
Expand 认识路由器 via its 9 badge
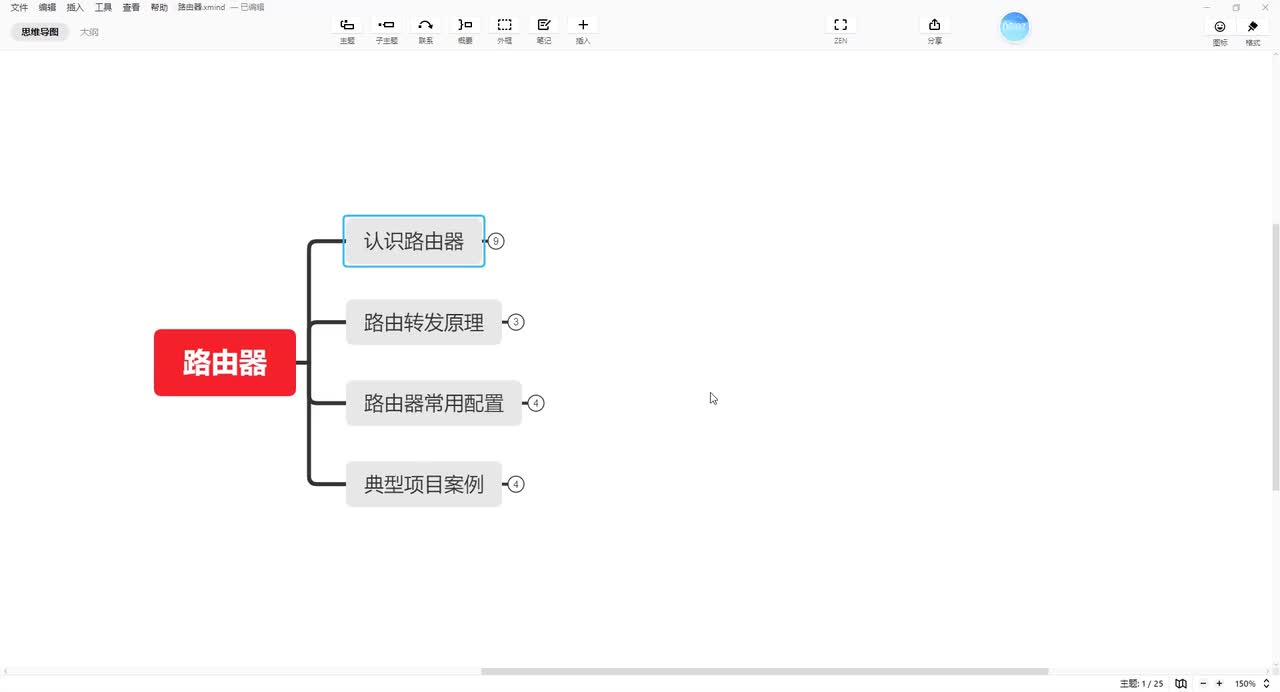496,241
